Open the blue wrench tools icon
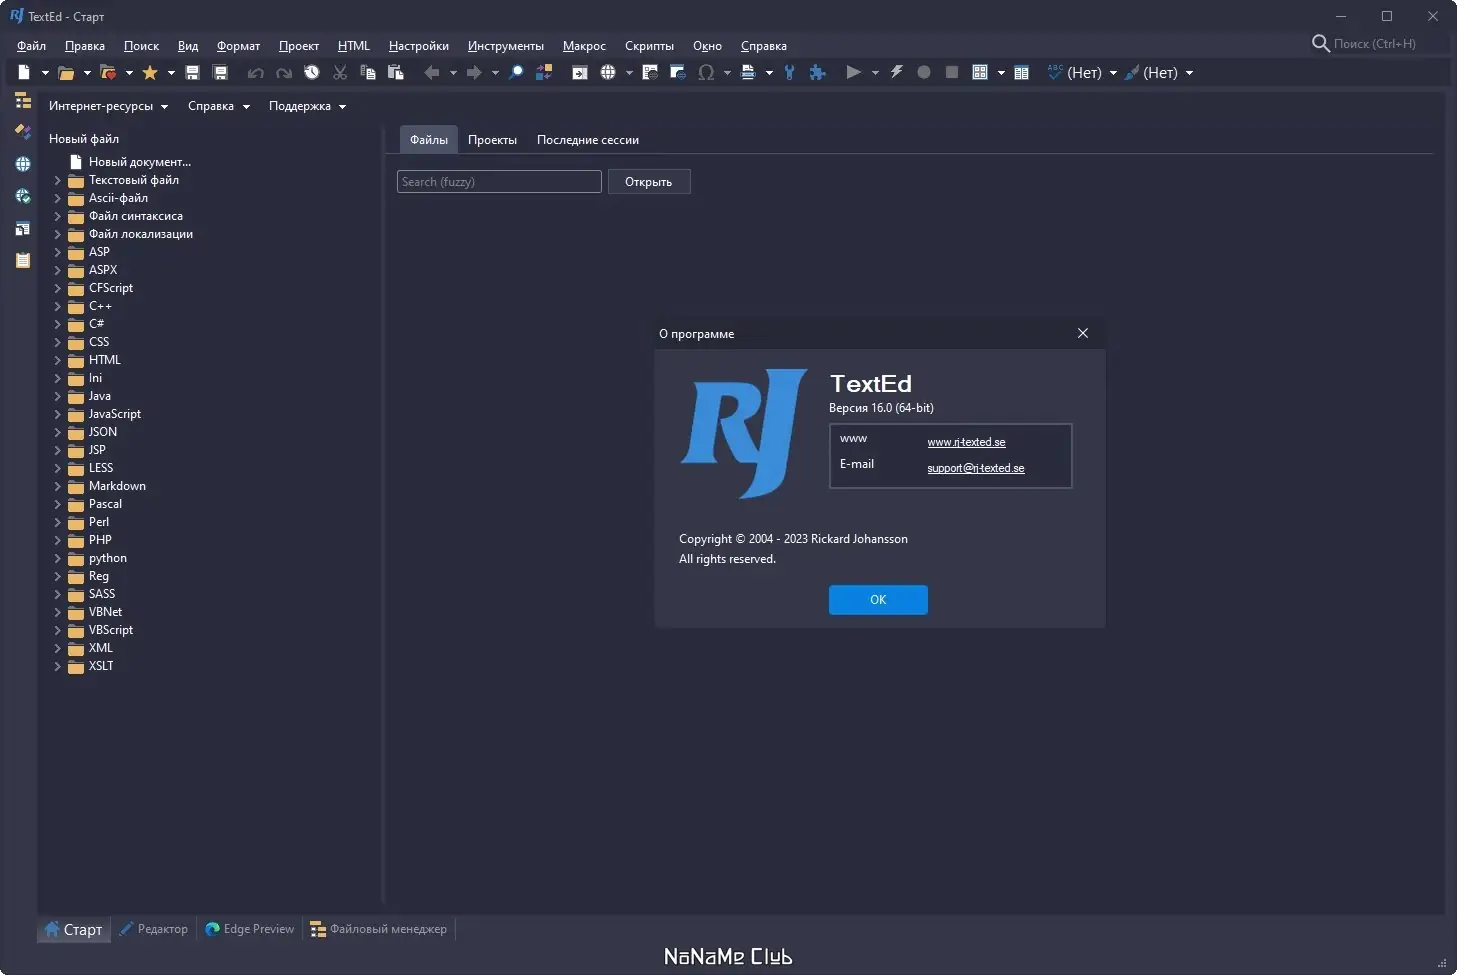The image size is (1457, 975). (x=789, y=72)
